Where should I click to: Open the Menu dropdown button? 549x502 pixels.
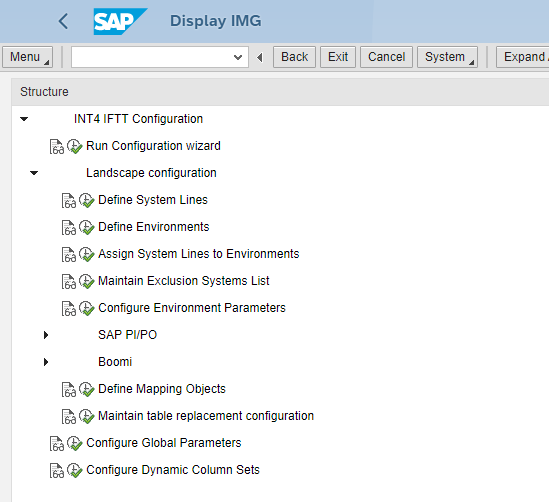[x=28, y=57]
